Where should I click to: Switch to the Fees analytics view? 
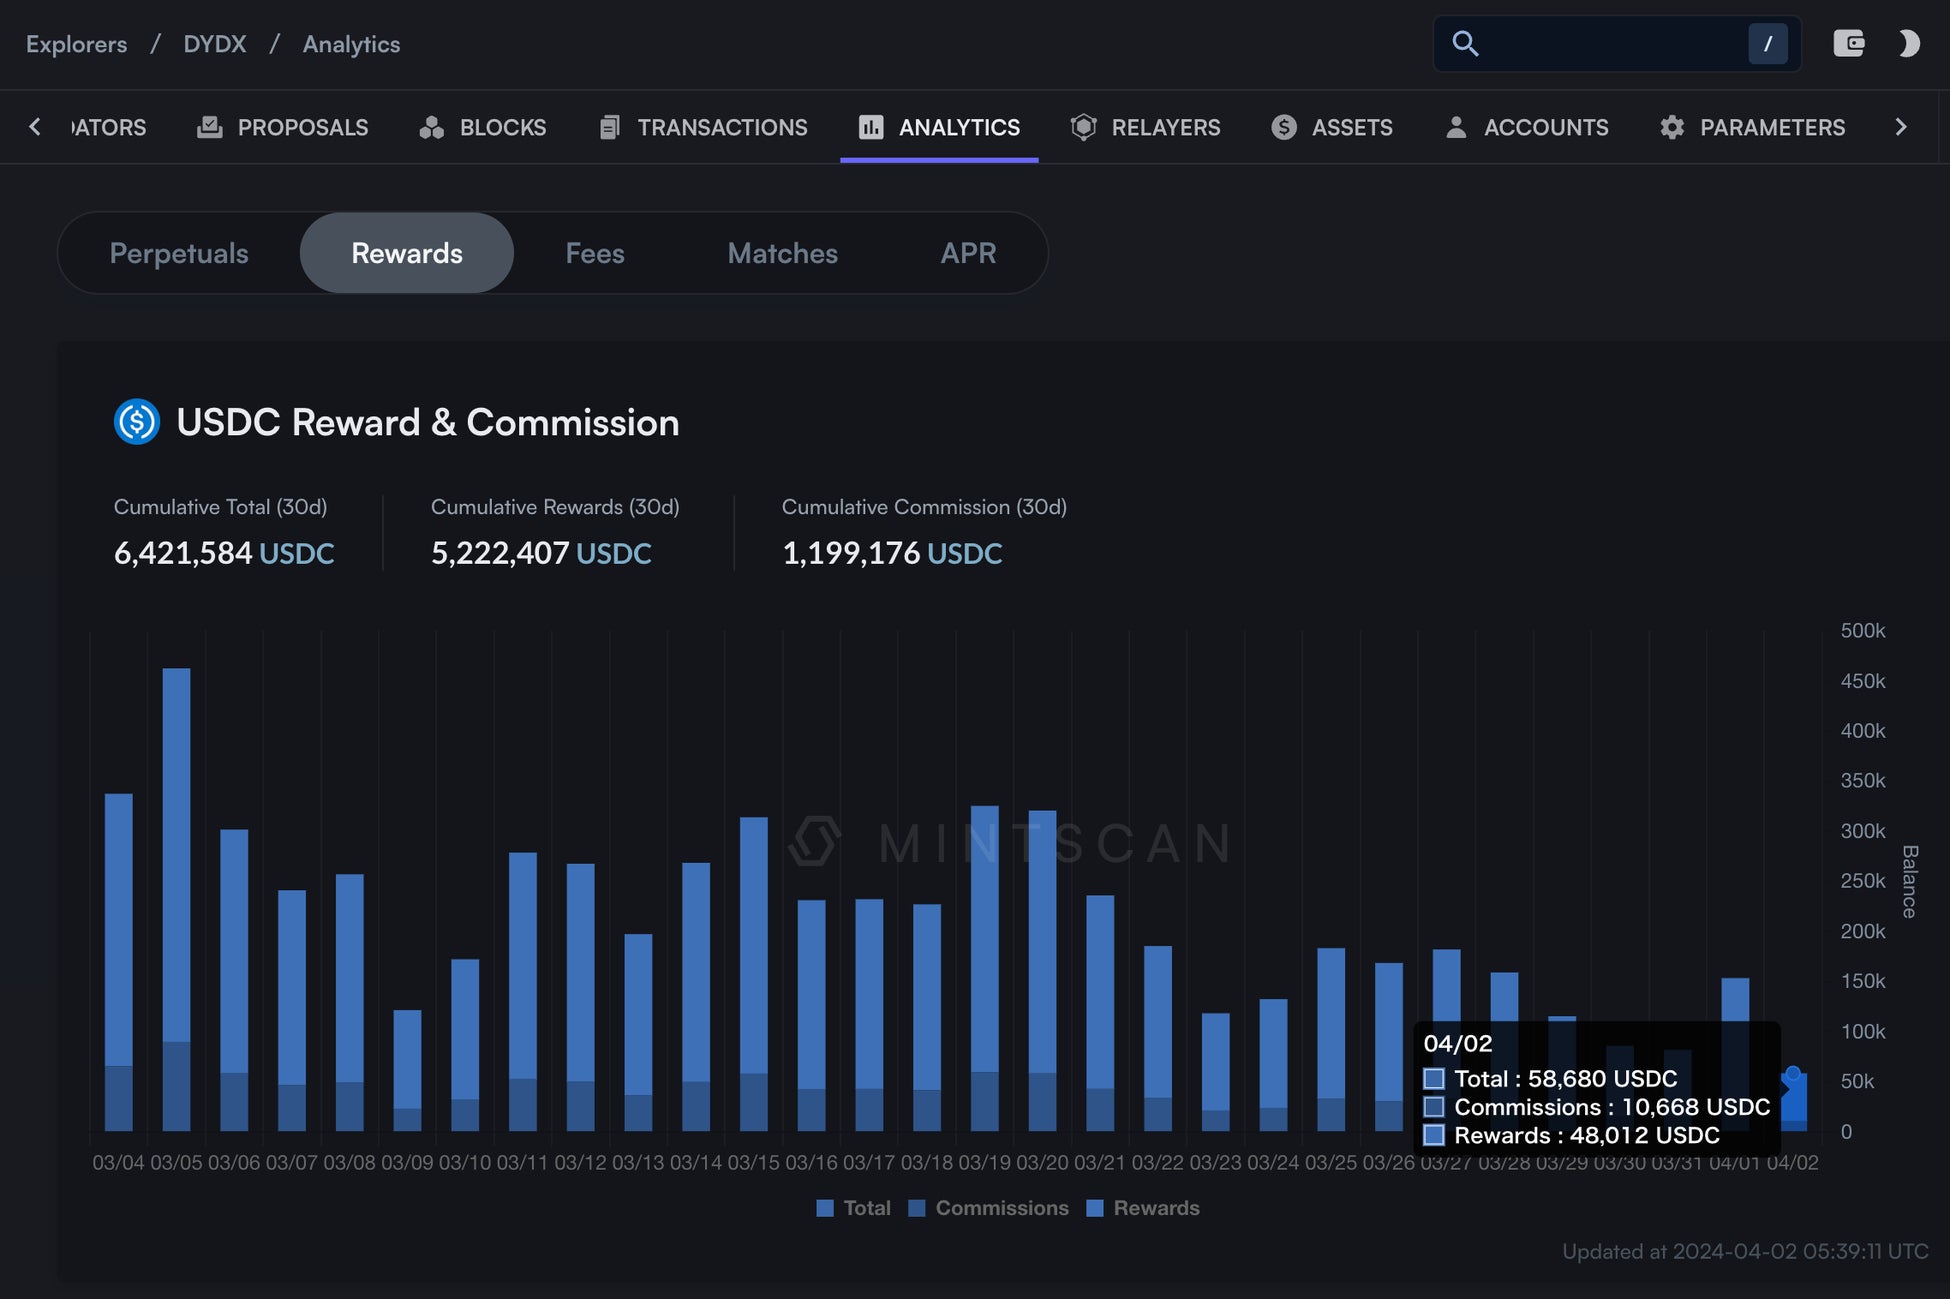[594, 253]
